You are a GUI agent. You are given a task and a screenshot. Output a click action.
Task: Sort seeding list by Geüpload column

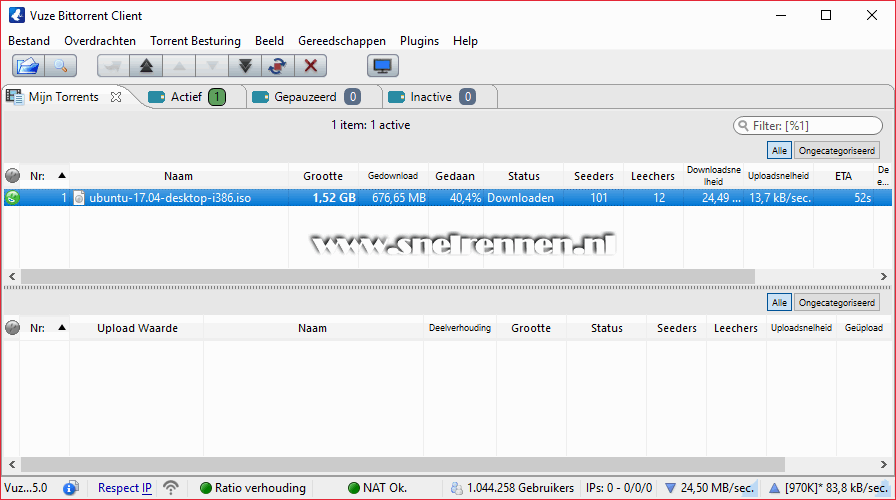863,328
